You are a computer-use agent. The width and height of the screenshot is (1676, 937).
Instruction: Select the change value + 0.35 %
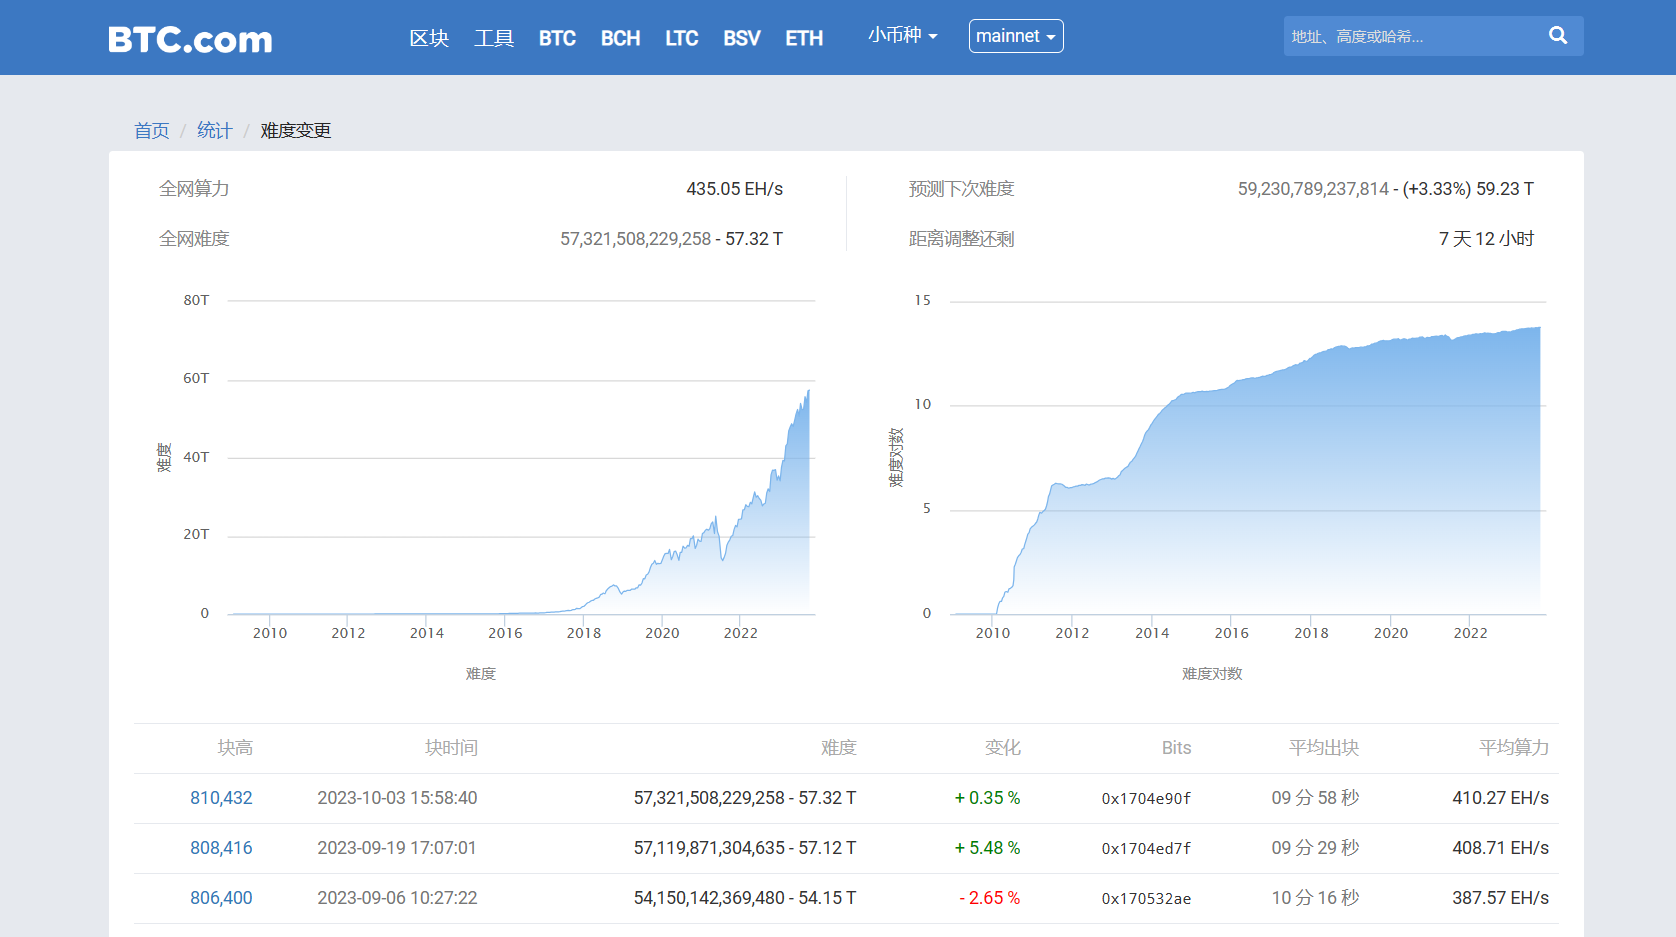[x=987, y=798]
